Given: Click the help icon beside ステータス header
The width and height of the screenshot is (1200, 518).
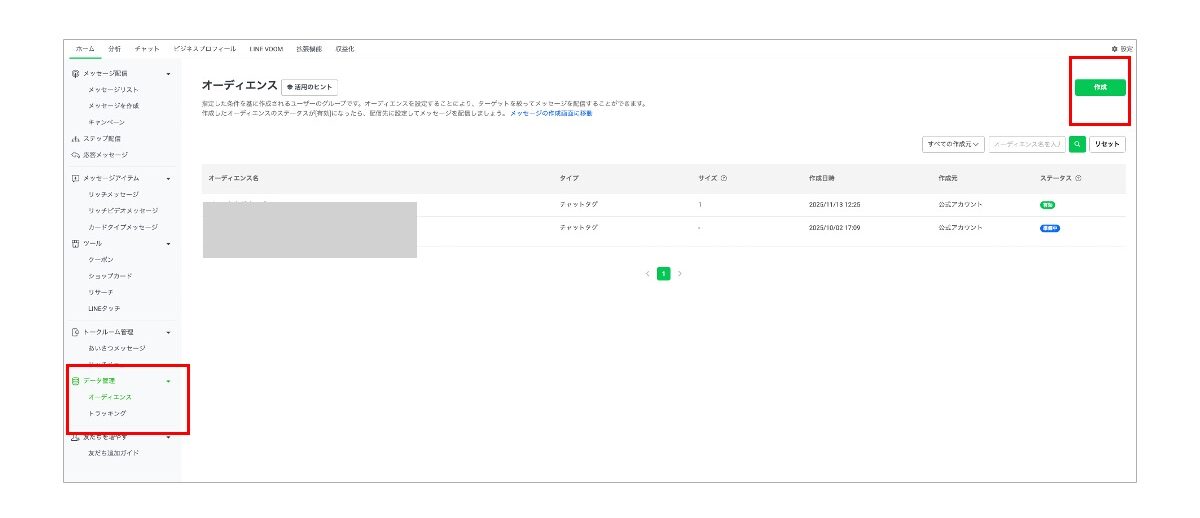Looking at the screenshot, I should [x=1078, y=178].
